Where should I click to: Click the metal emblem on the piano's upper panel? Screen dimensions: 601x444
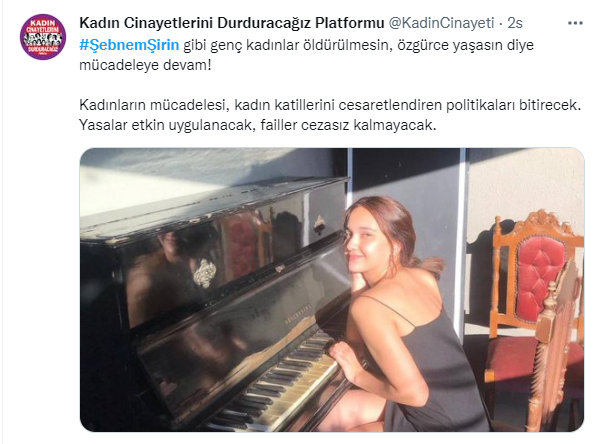pyautogui.click(x=204, y=273)
